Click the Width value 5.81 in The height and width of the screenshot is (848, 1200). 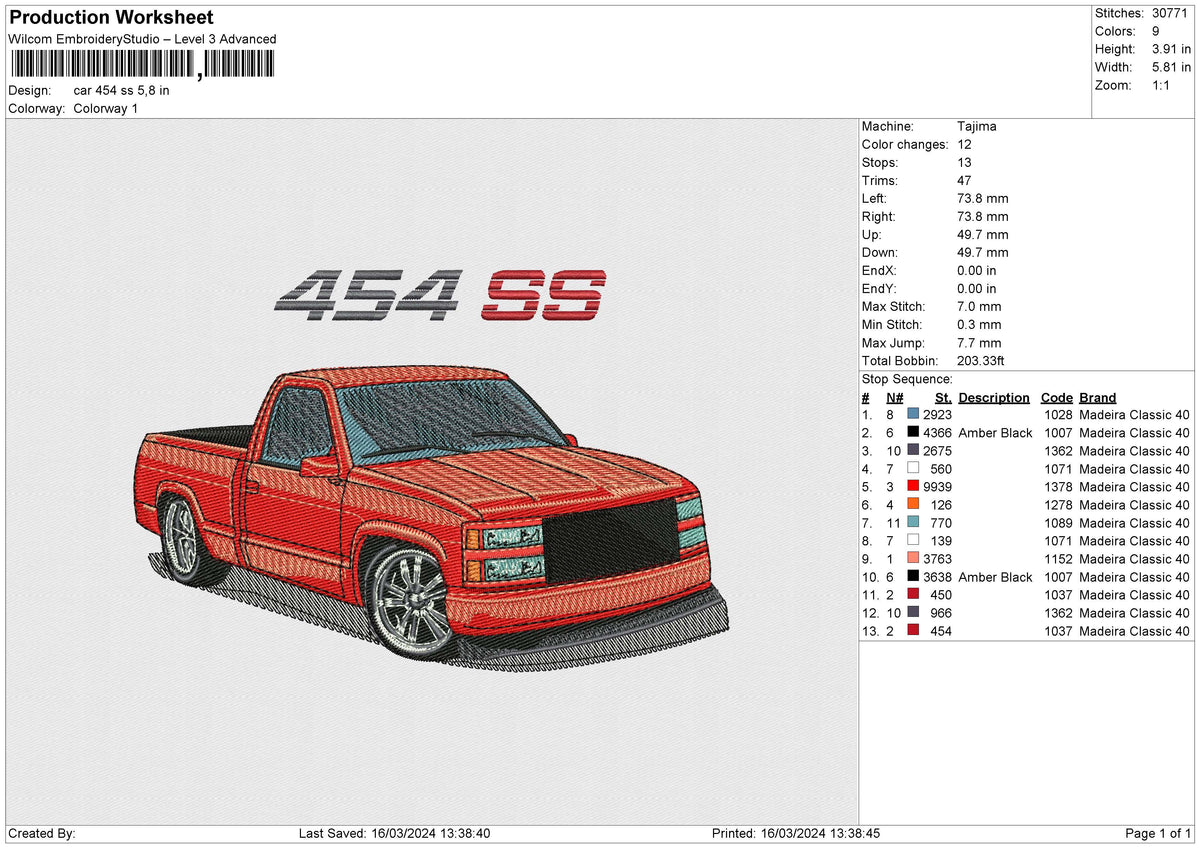point(1171,67)
